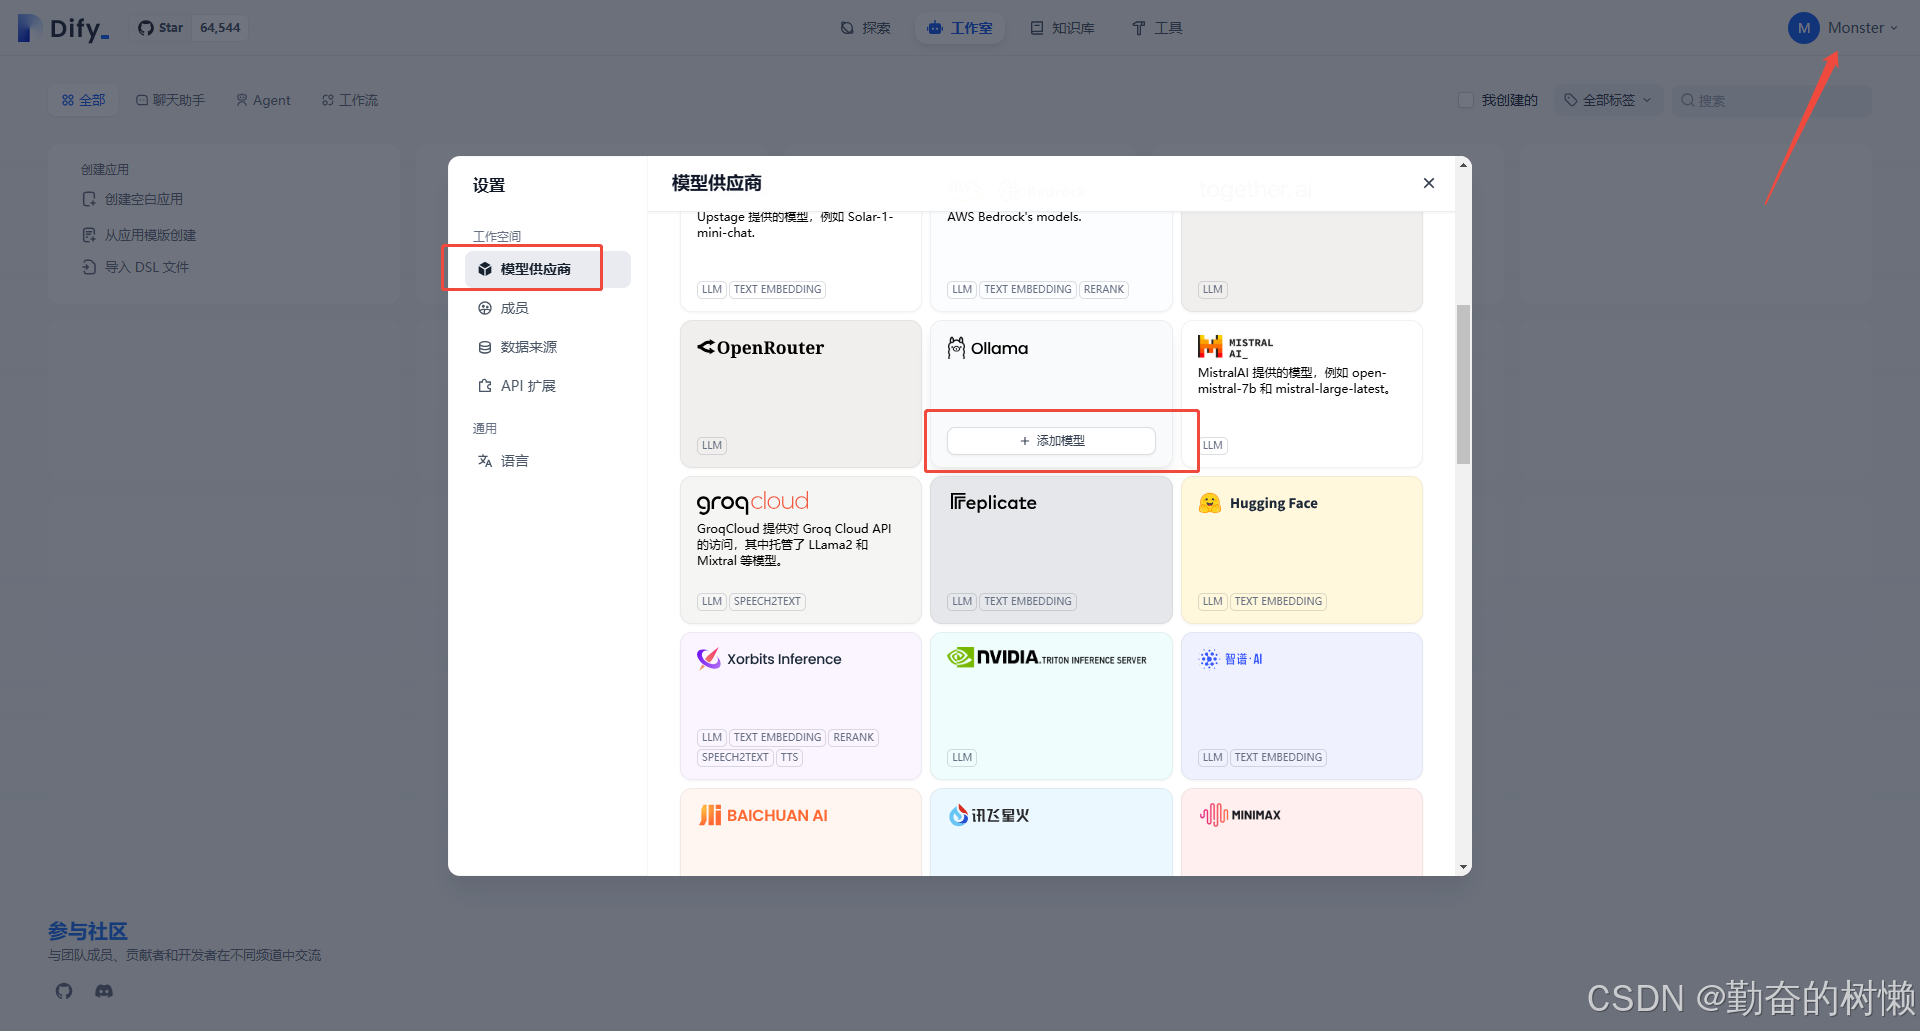Open 成员 settings section
Viewport: 1920px width, 1031px height.
(x=547, y=308)
